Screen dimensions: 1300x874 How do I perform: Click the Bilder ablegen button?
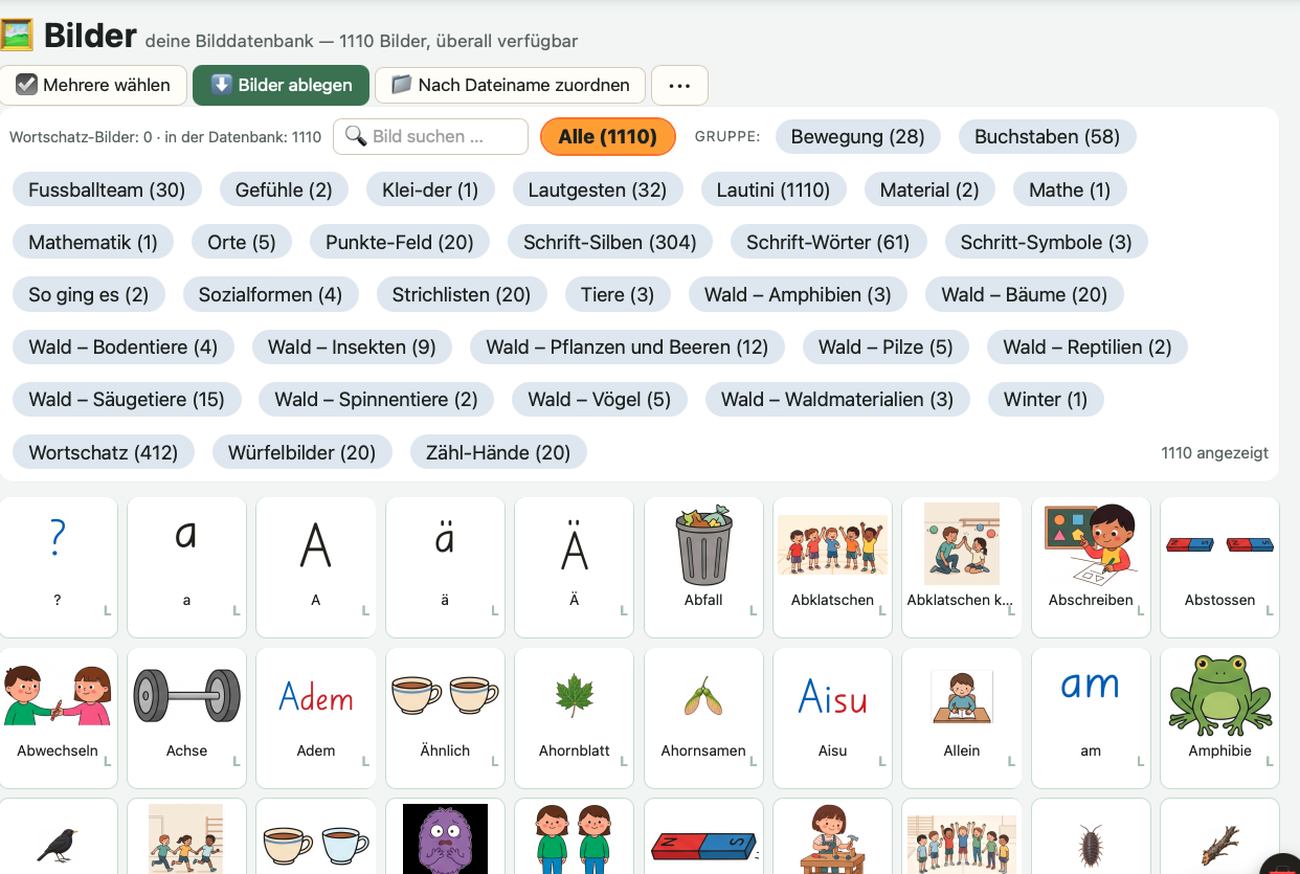click(281, 85)
